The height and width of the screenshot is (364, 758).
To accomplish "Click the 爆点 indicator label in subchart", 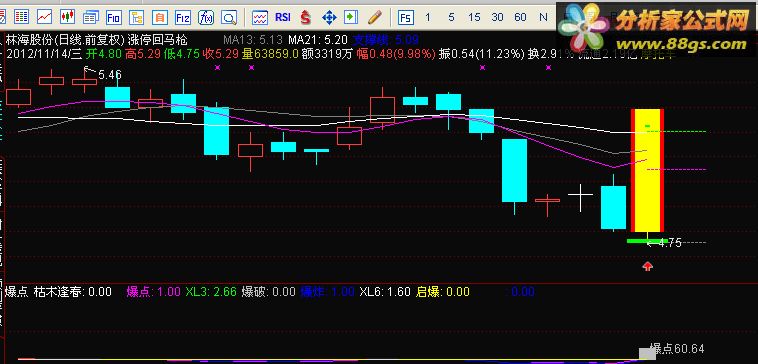I will coord(16,291).
